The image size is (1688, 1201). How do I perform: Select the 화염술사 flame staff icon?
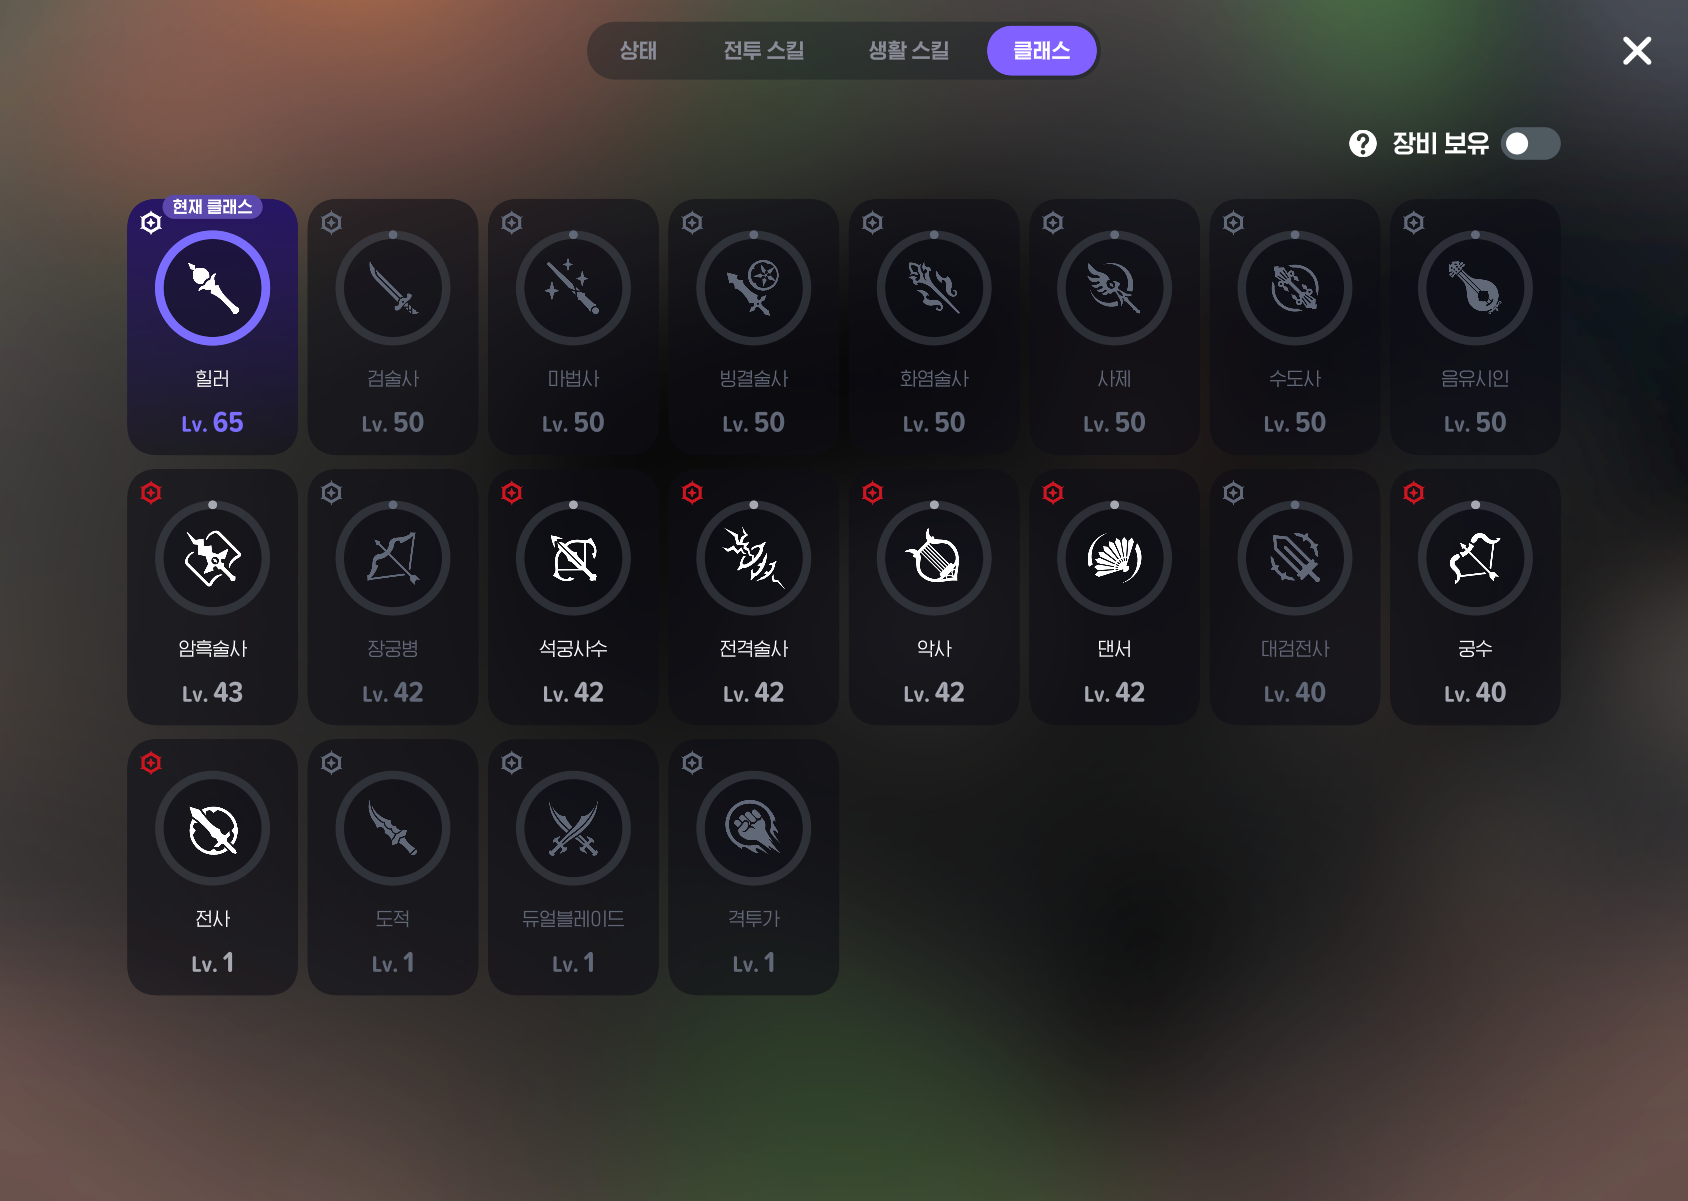pyautogui.click(x=934, y=288)
